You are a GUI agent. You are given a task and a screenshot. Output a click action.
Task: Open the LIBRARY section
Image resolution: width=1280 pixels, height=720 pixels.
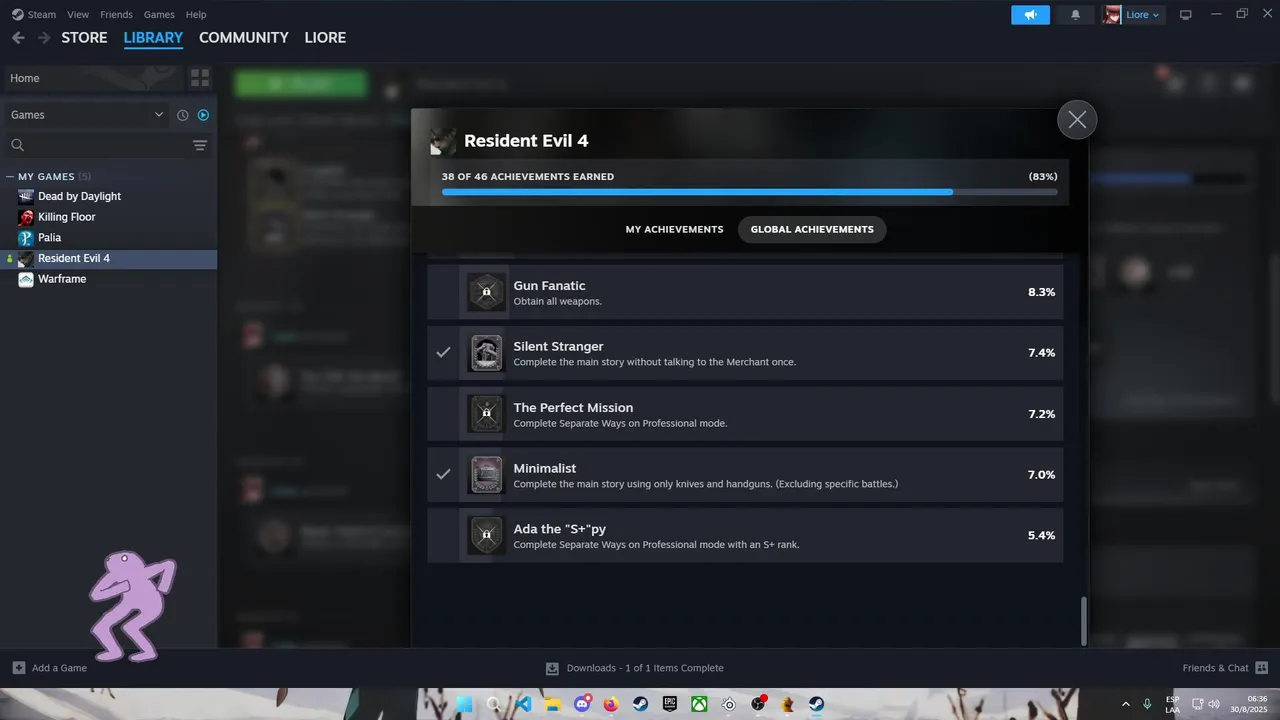153,38
